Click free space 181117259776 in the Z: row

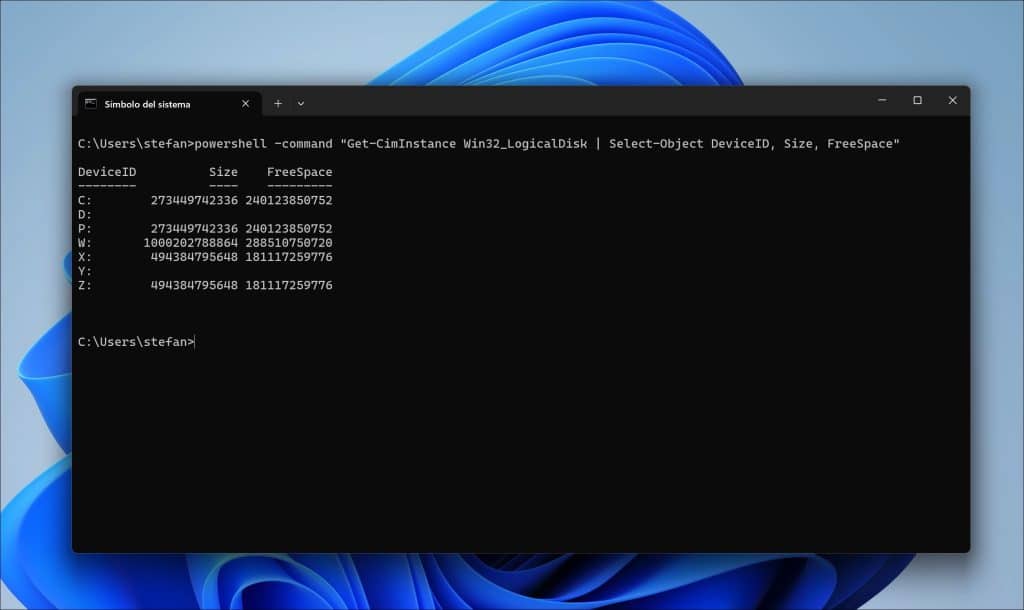point(289,285)
